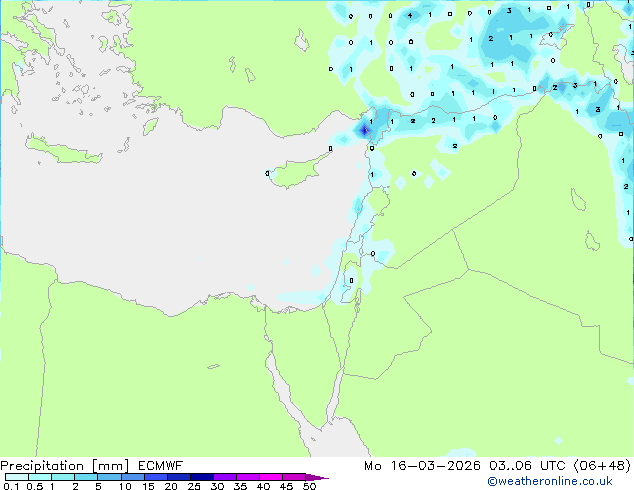The width and height of the screenshot is (634, 490).
Task: Pick the 15–20 mm legend color box
Action: tap(156, 477)
